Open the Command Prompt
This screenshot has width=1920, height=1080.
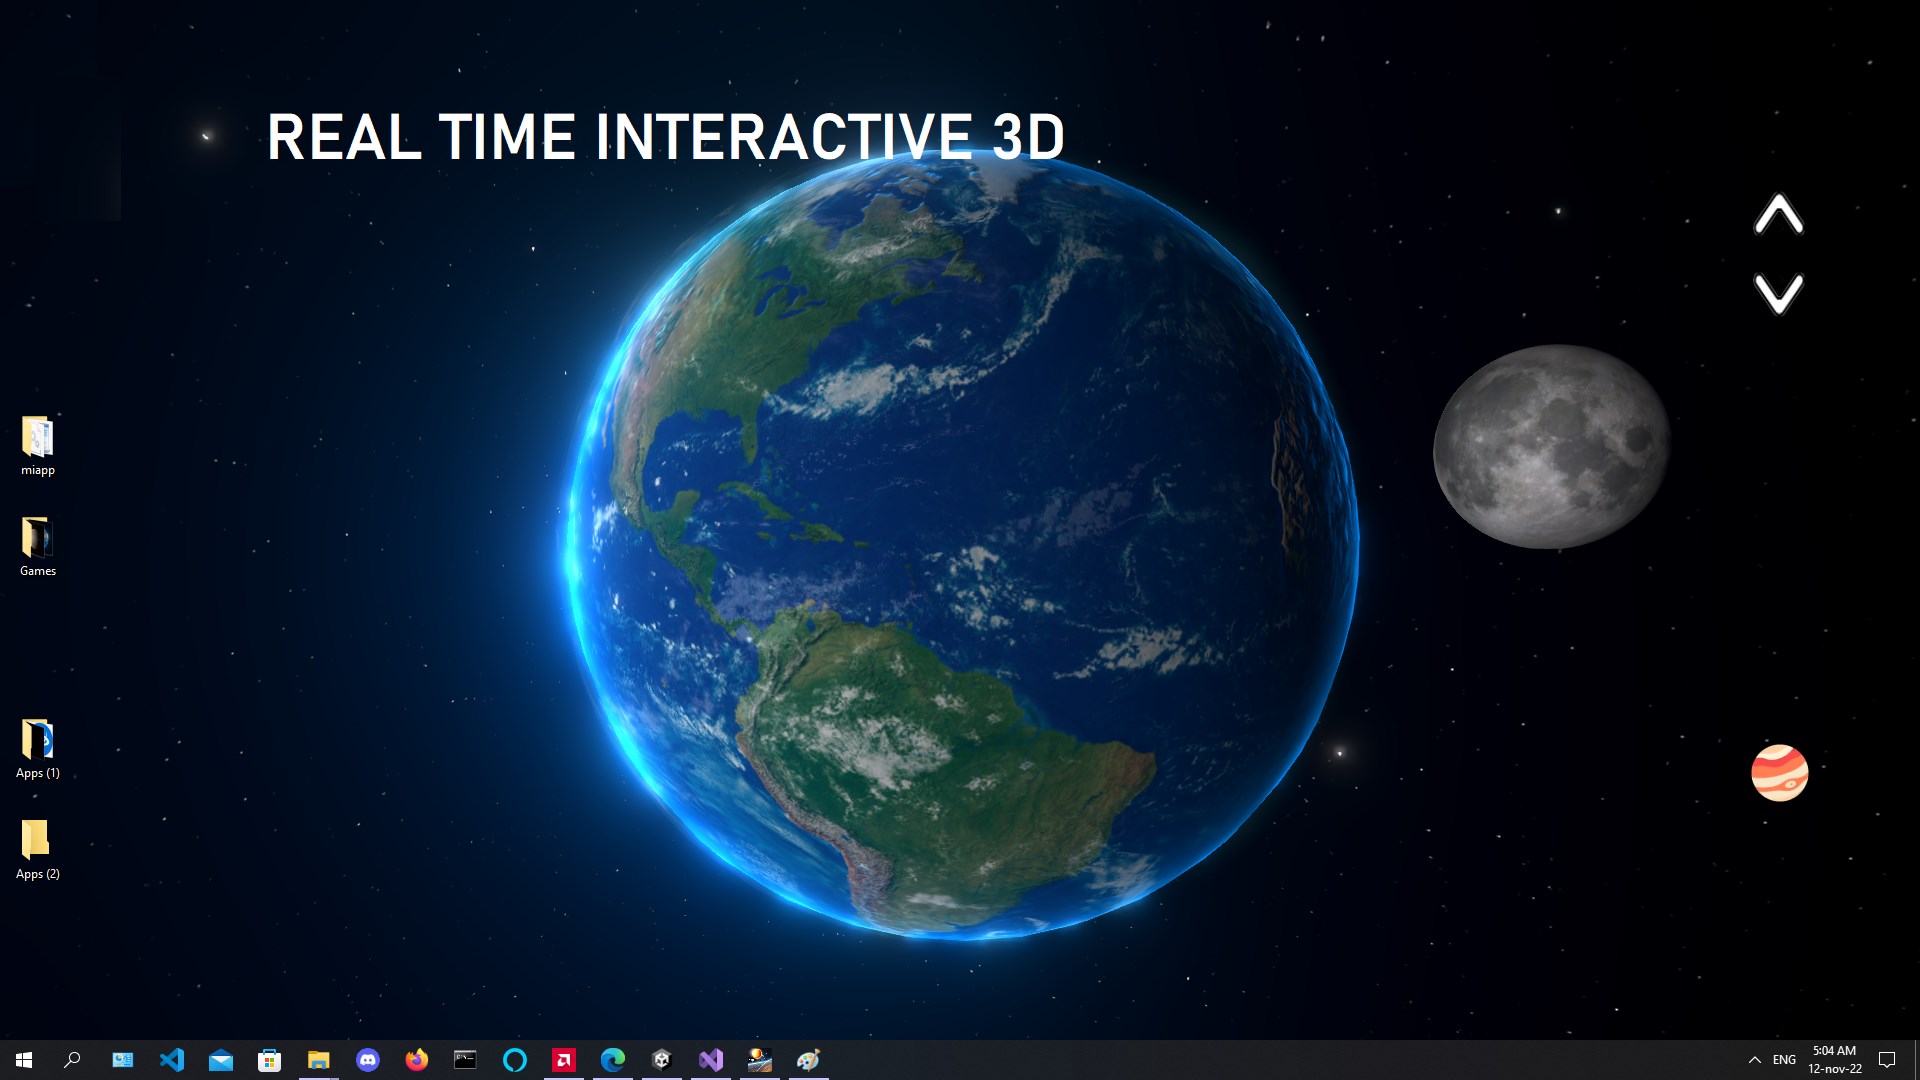(x=465, y=1060)
